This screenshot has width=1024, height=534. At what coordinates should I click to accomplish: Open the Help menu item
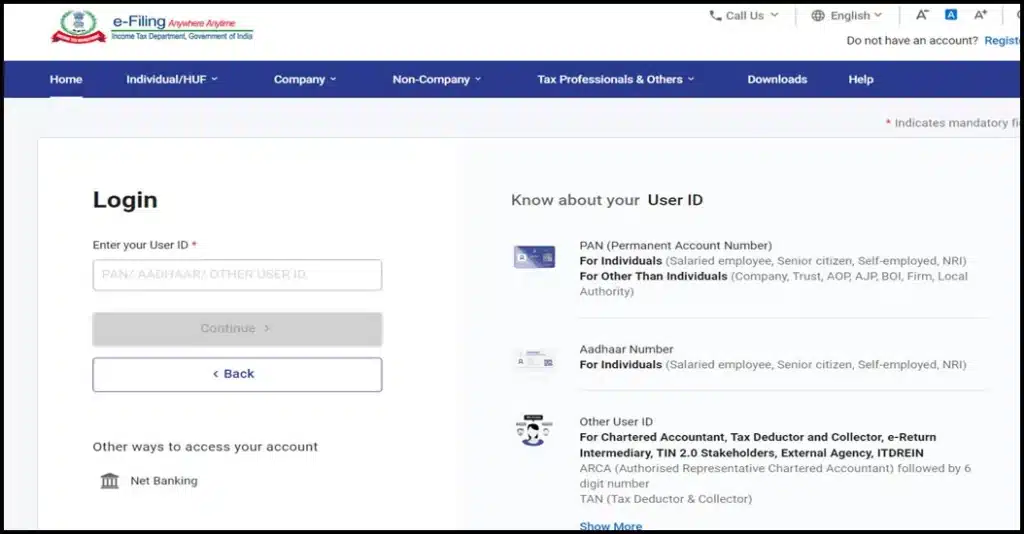pos(861,80)
